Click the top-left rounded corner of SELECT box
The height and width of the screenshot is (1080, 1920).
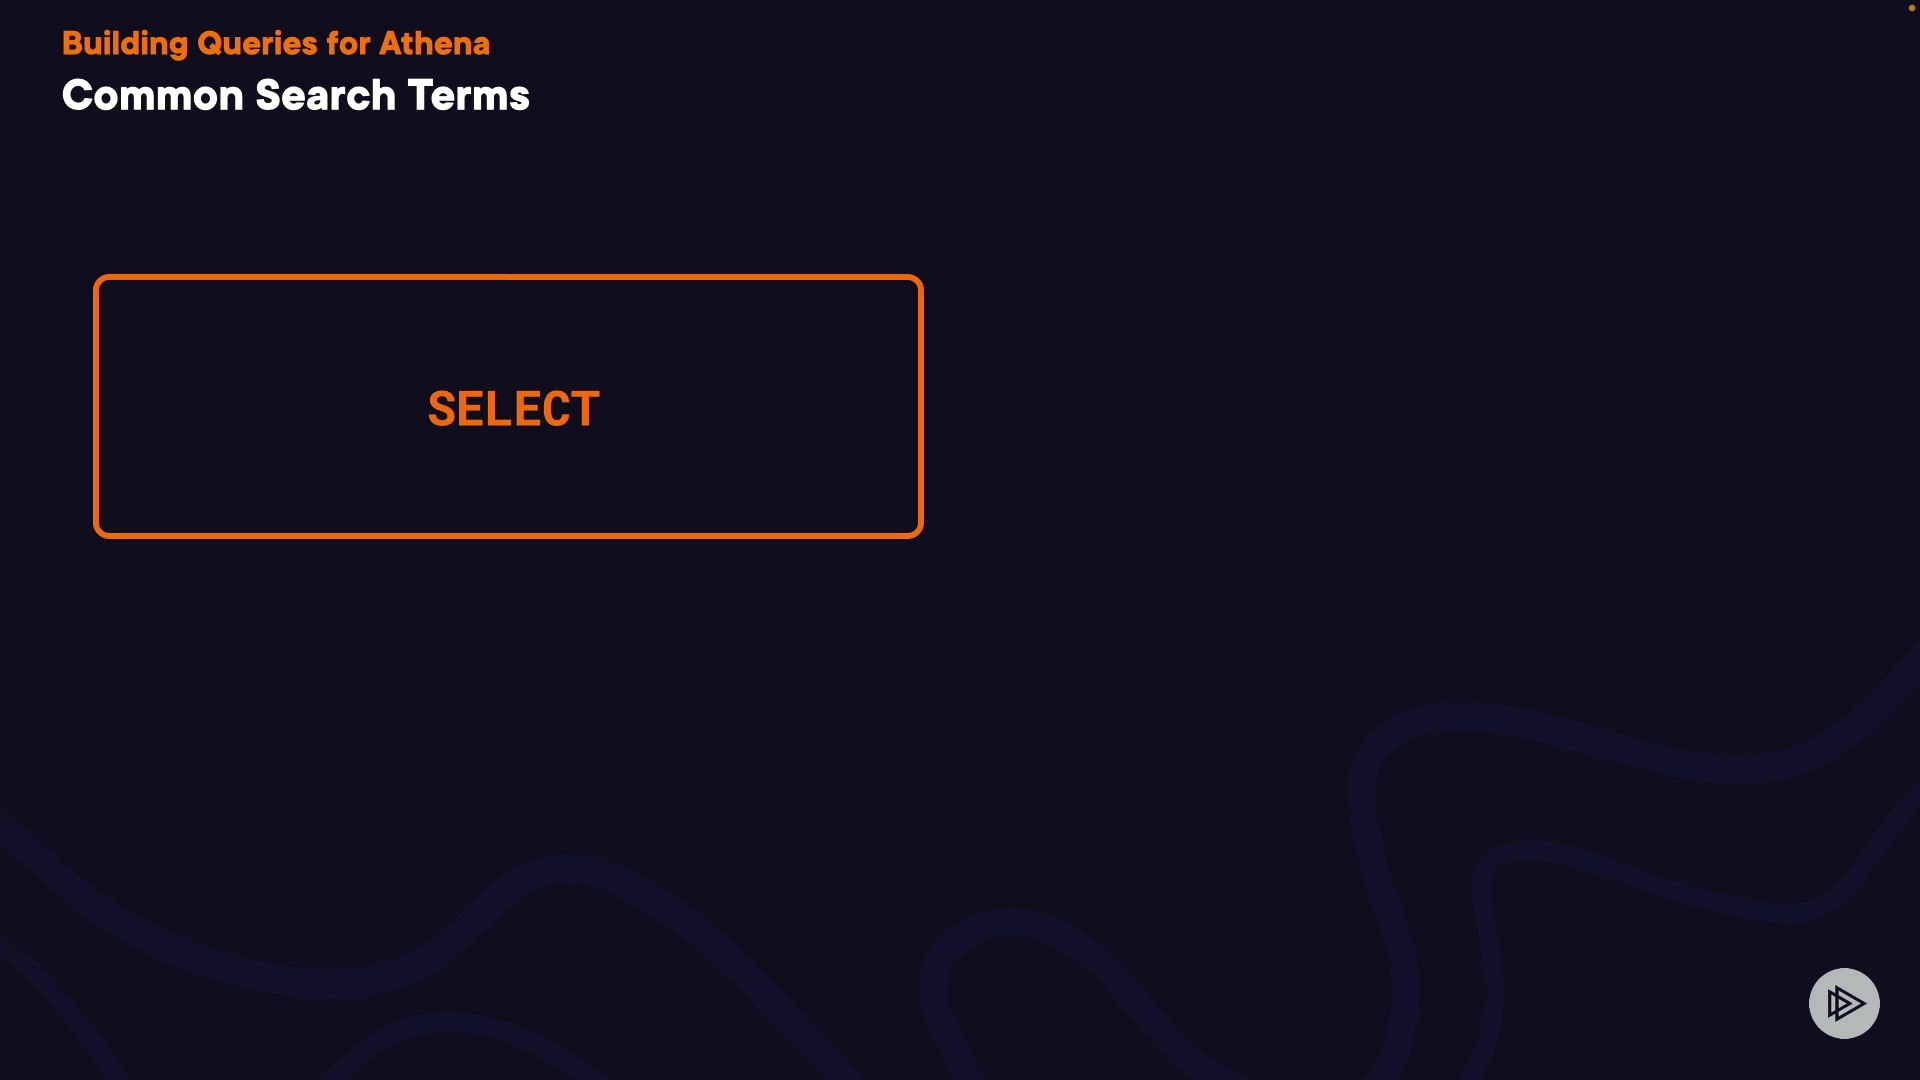coord(100,281)
